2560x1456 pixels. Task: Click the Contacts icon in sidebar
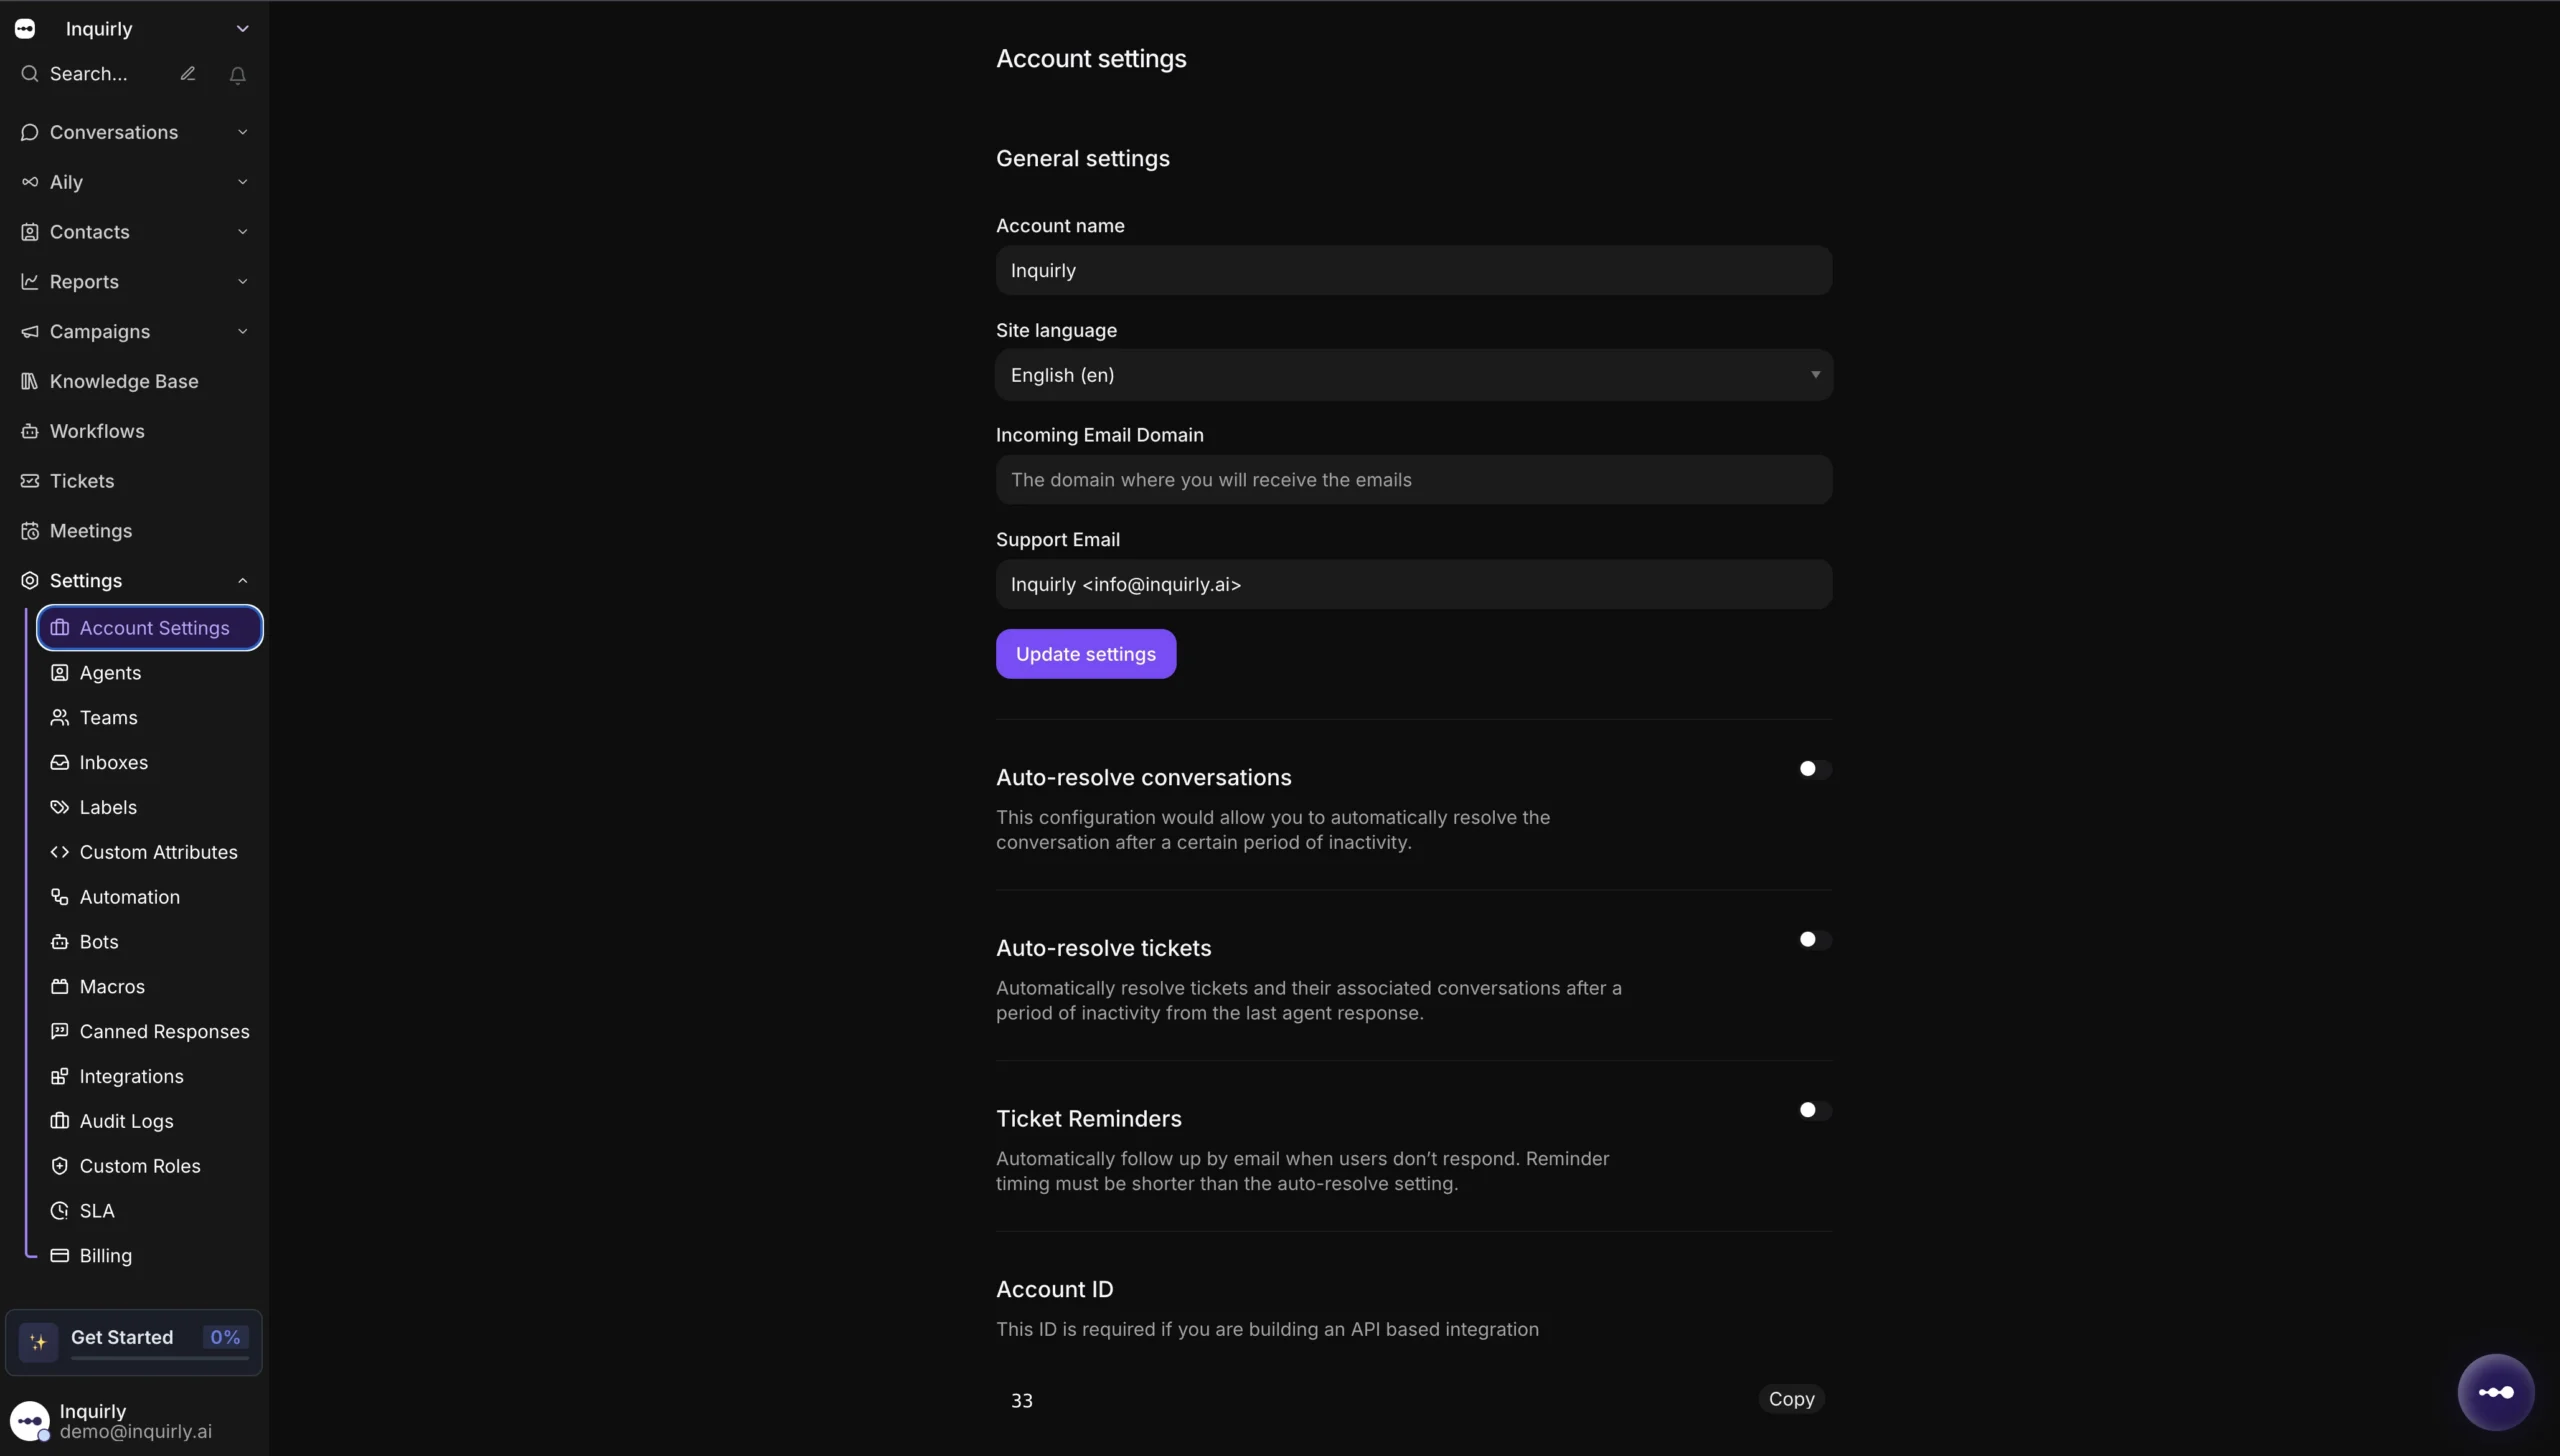30,232
